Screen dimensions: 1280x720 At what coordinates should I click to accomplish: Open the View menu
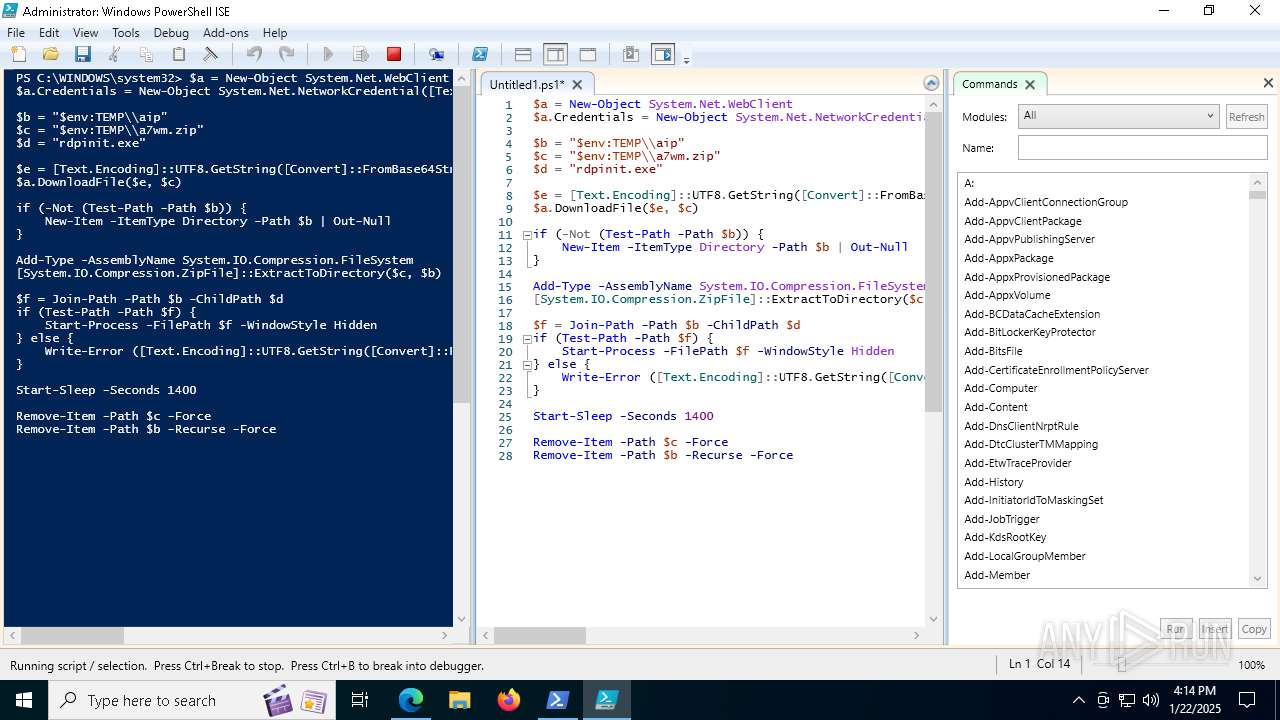tap(86, 33)
